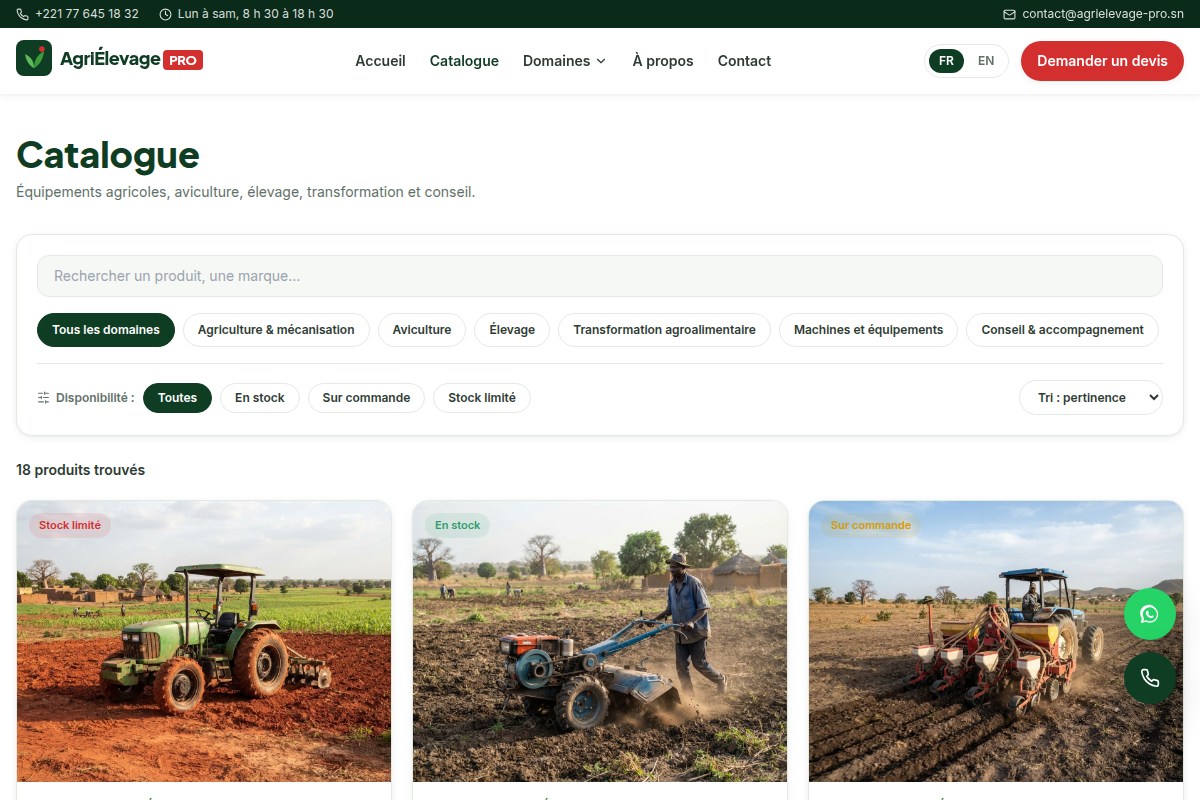This screenshot has width=1200, height=800.
Task: Click the Stock limité badge on tractor card
Action: coord(70,525)
